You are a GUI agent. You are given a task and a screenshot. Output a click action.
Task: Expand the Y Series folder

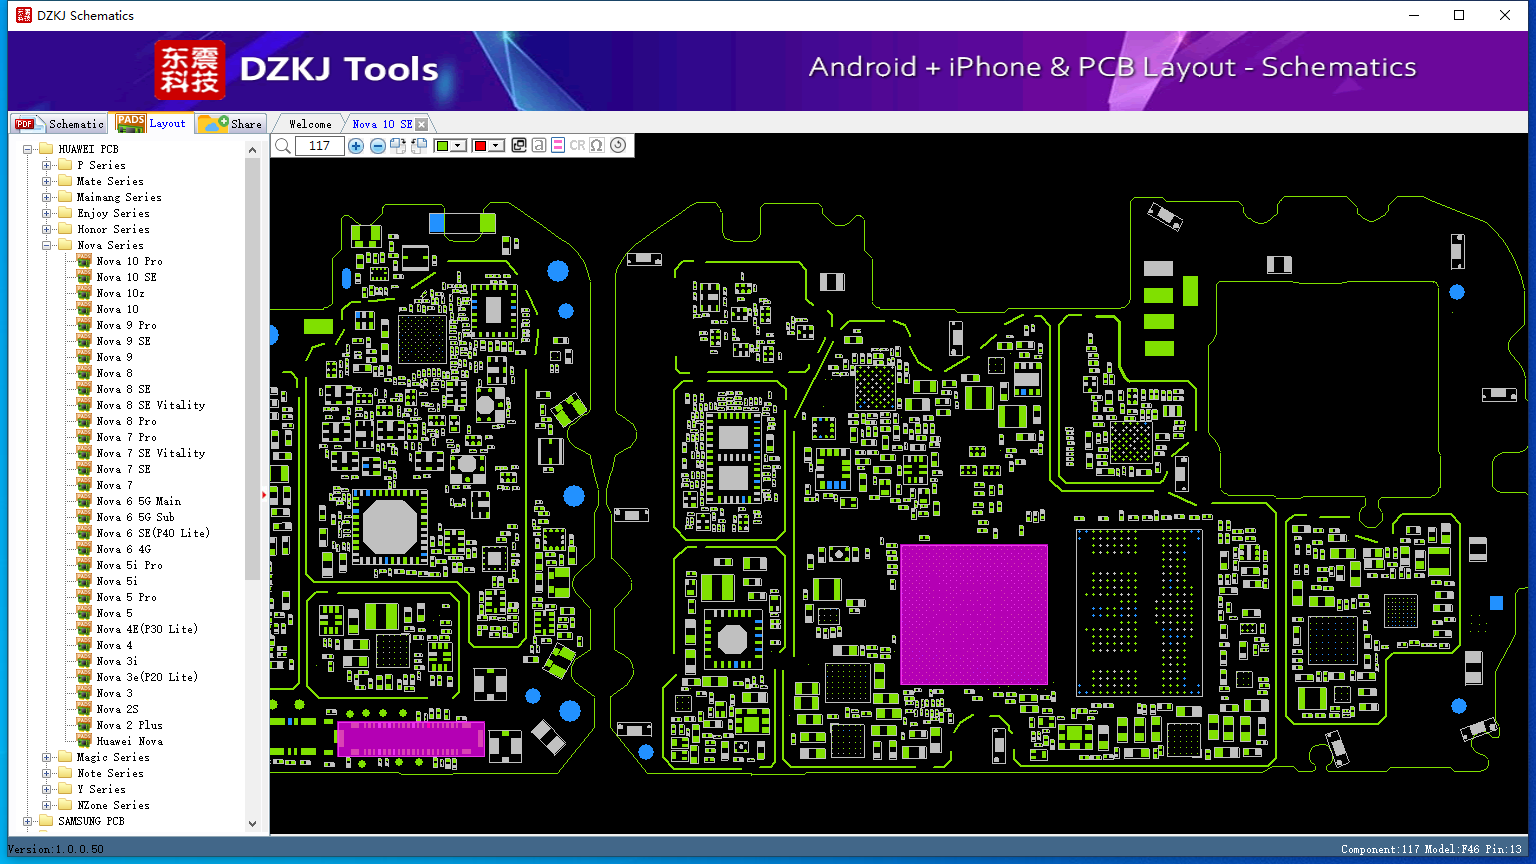[47, 789]
